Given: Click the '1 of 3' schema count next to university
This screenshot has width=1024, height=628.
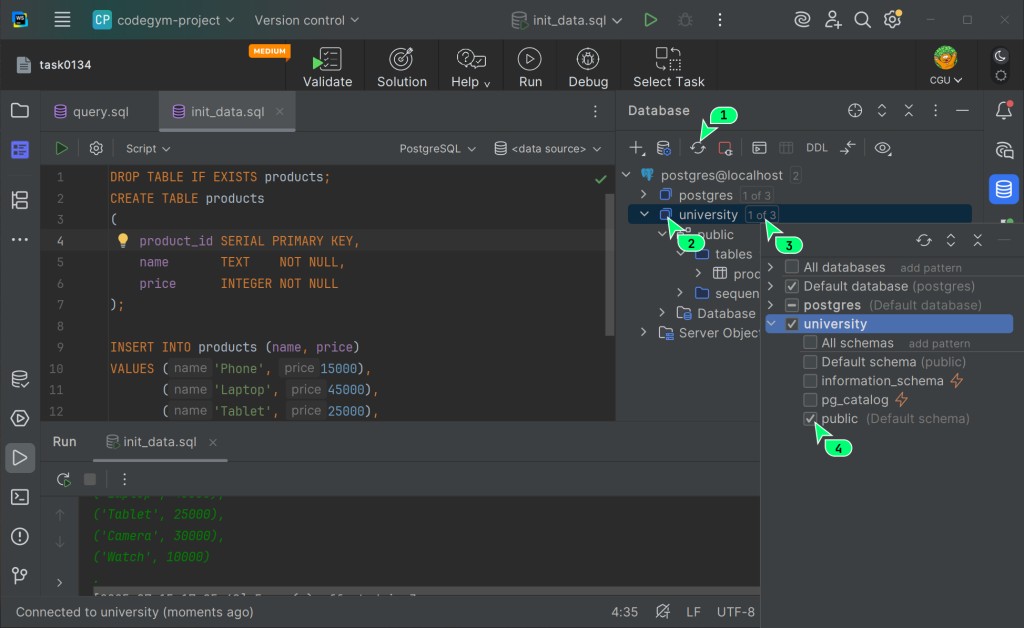Looking at the screenshot, I should [x=761, y=215].
